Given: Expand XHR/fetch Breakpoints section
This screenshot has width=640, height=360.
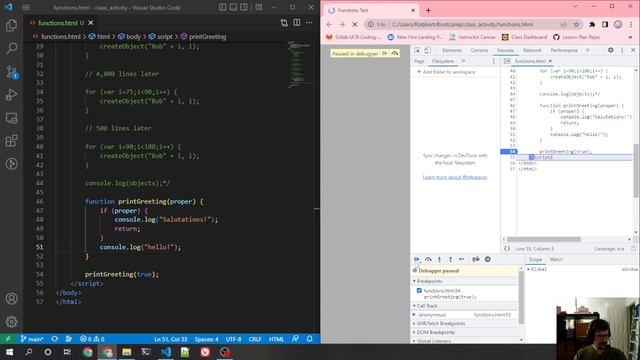Looking at the screenshot, I should click(439, 323).
